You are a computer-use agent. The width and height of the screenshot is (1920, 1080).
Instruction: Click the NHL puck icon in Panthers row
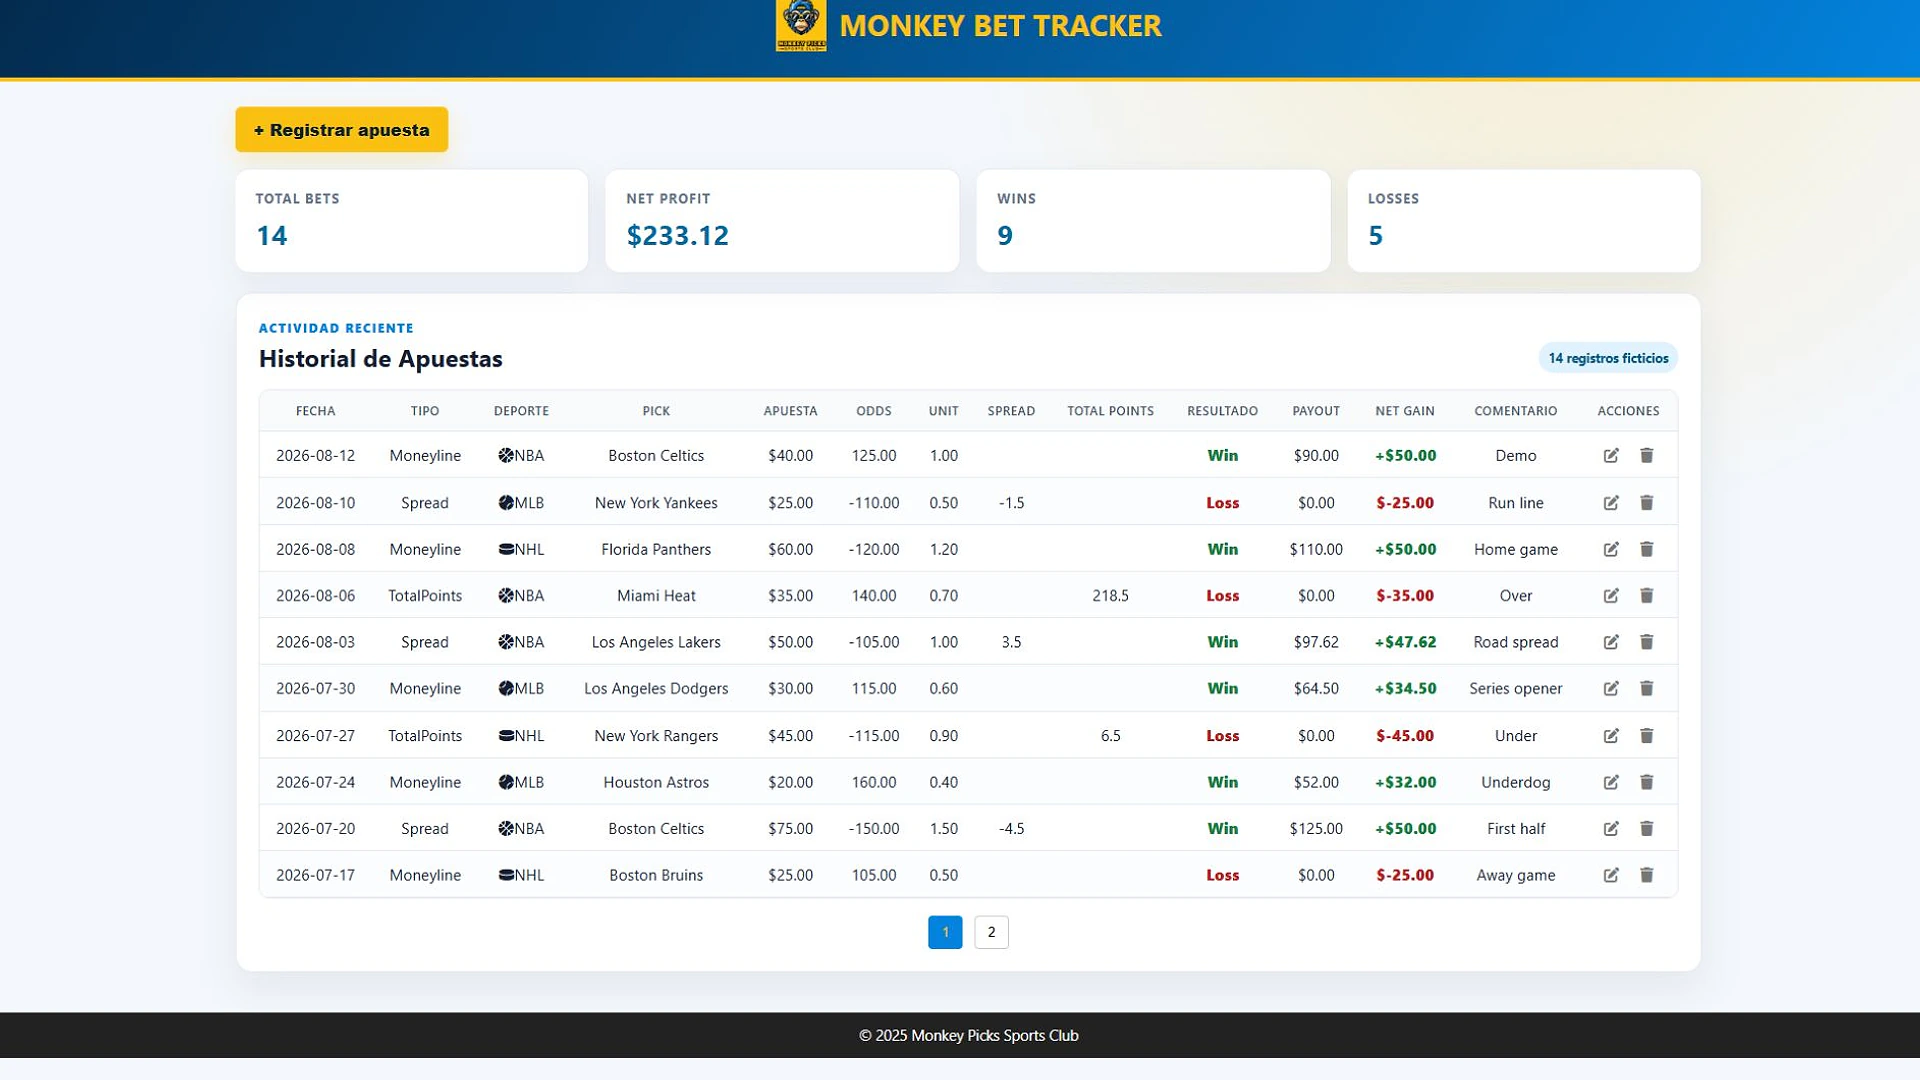click(506, 549)
